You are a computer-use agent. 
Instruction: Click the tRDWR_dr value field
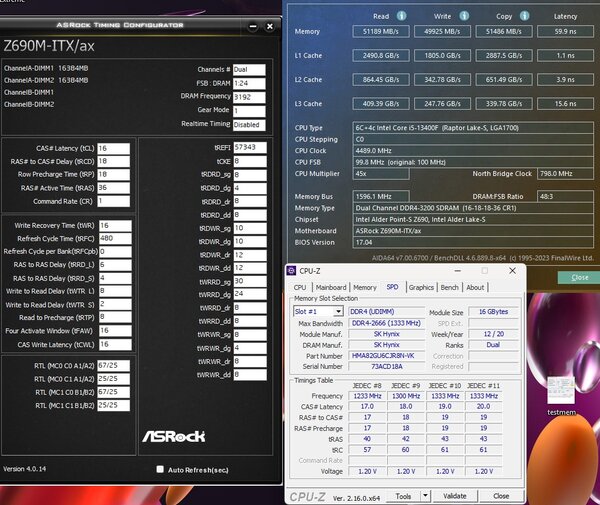pos(250,255)
